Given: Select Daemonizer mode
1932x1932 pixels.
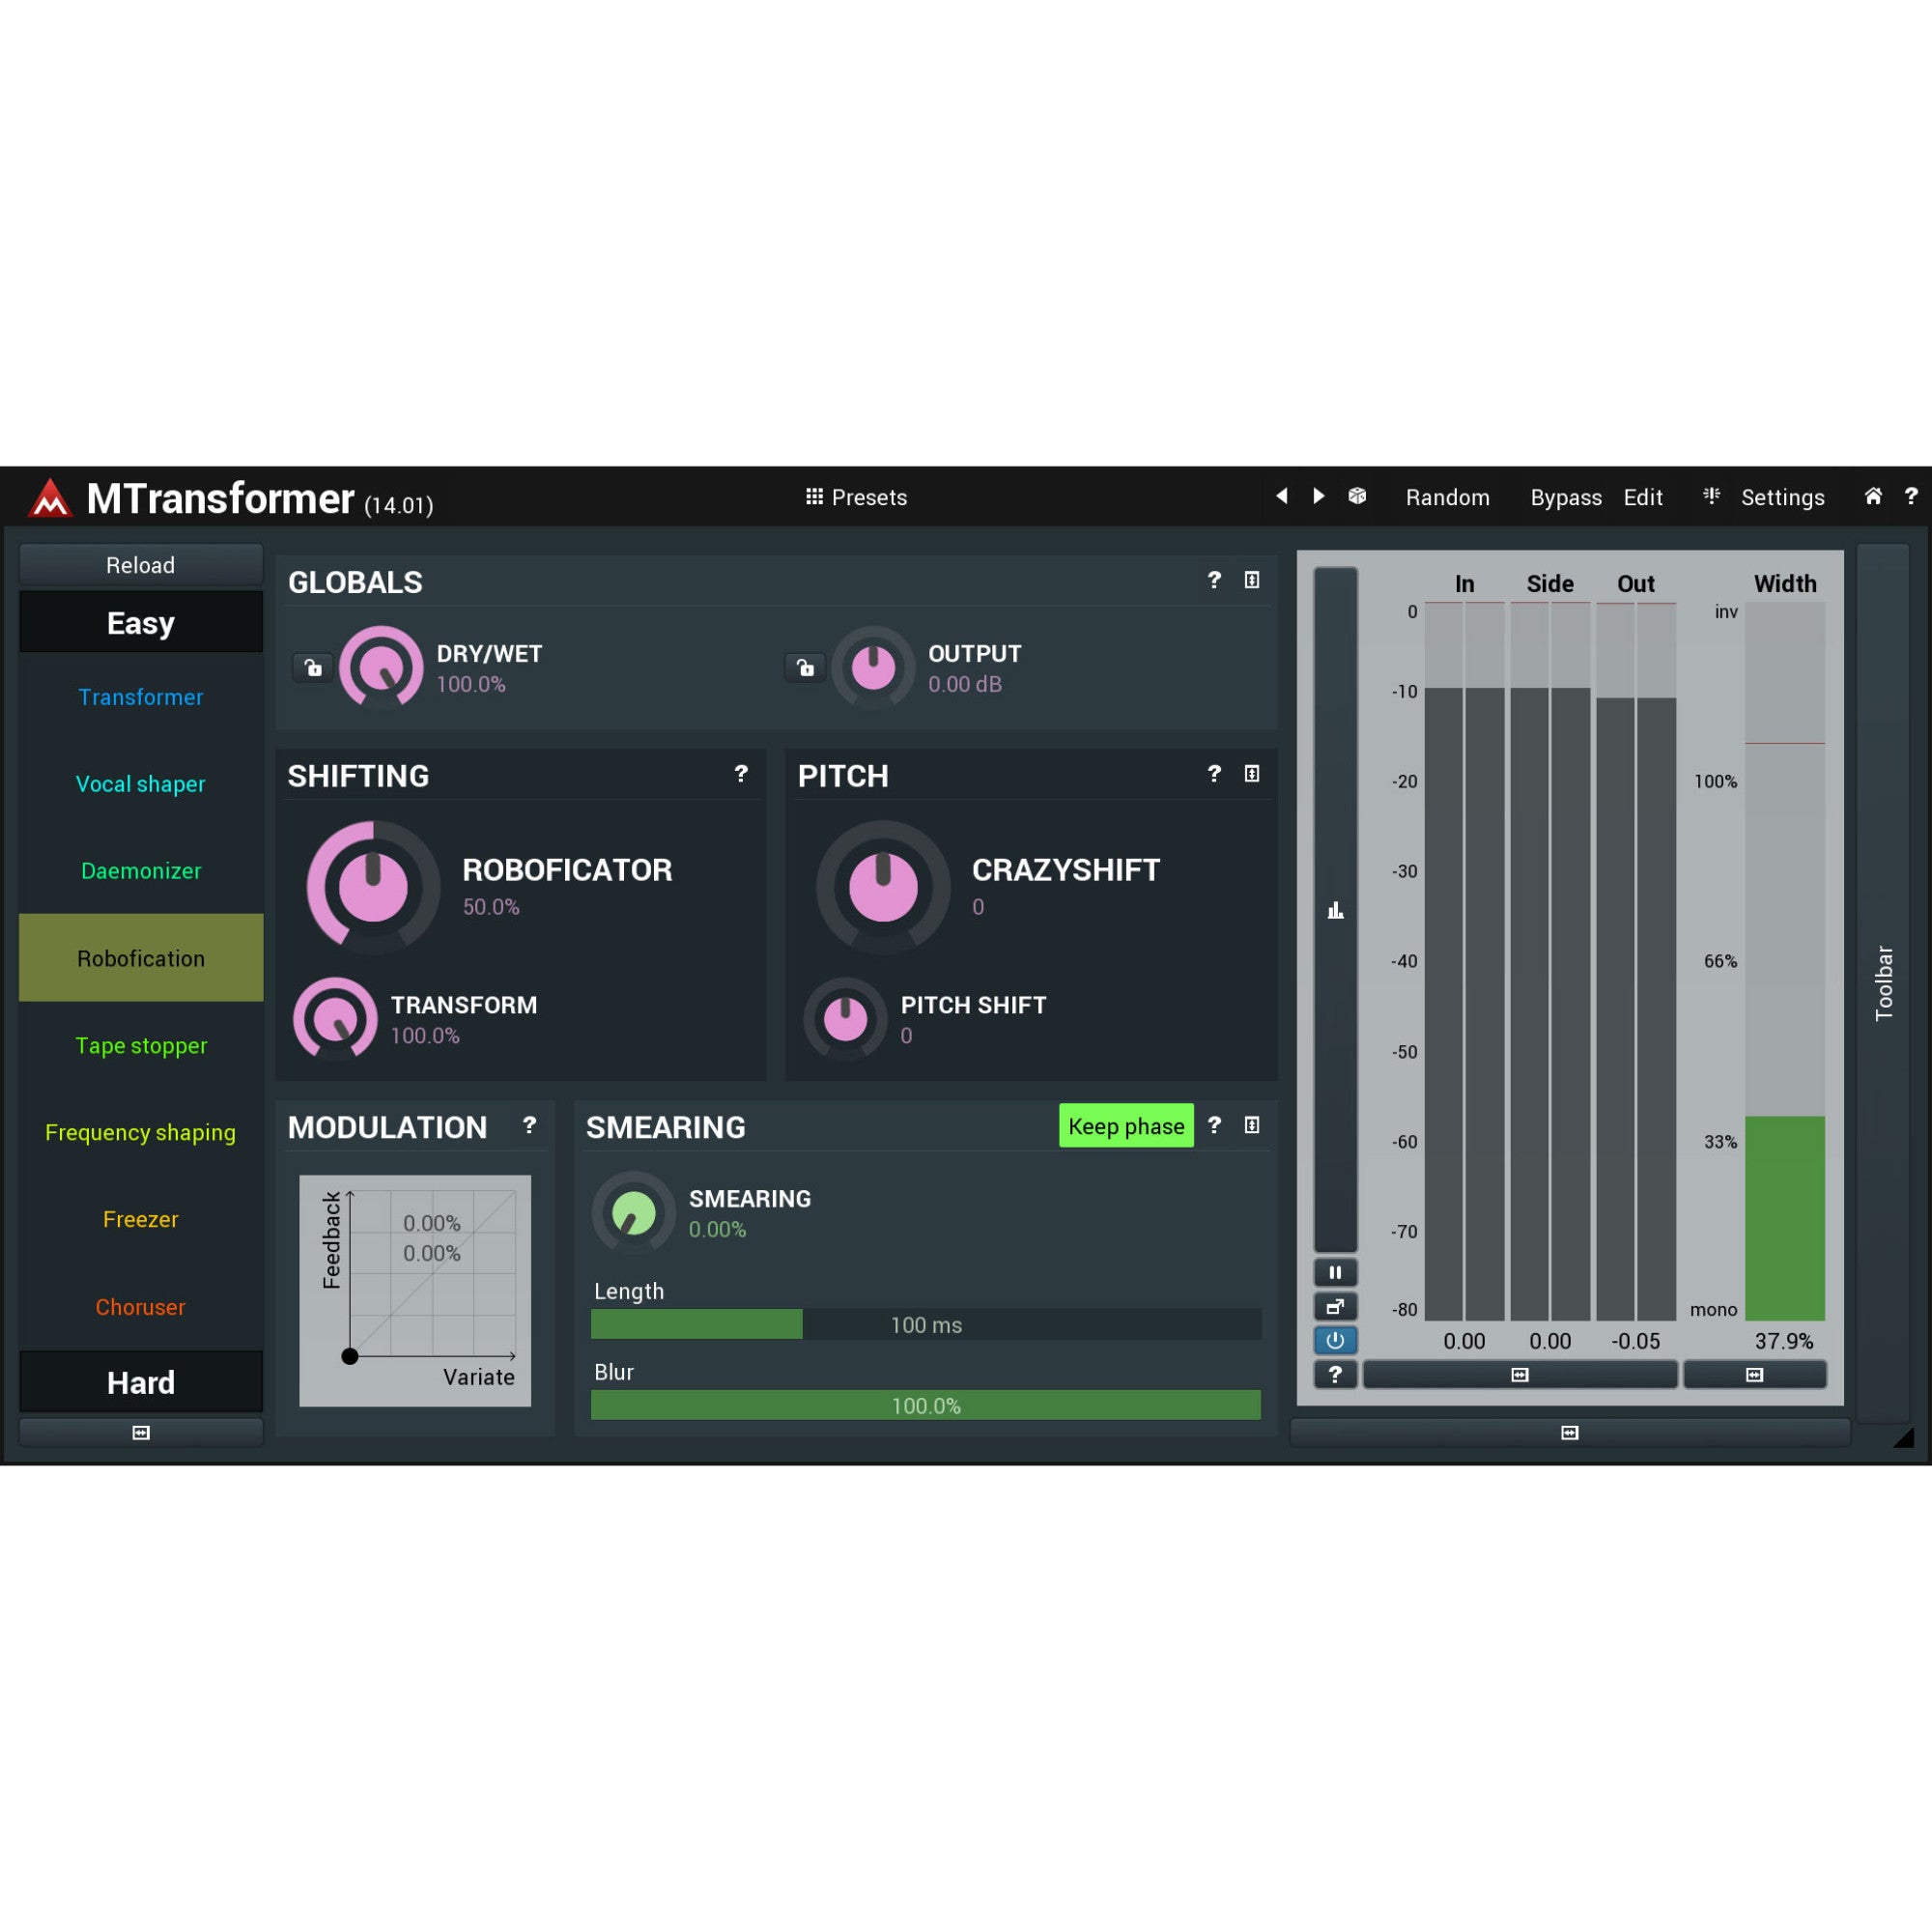Looking at the screenshot, I should [141, 871].
